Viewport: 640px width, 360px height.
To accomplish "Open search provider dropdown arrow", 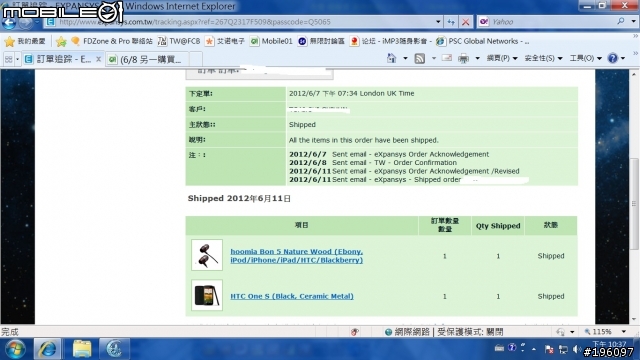I will tap(633, 21).
